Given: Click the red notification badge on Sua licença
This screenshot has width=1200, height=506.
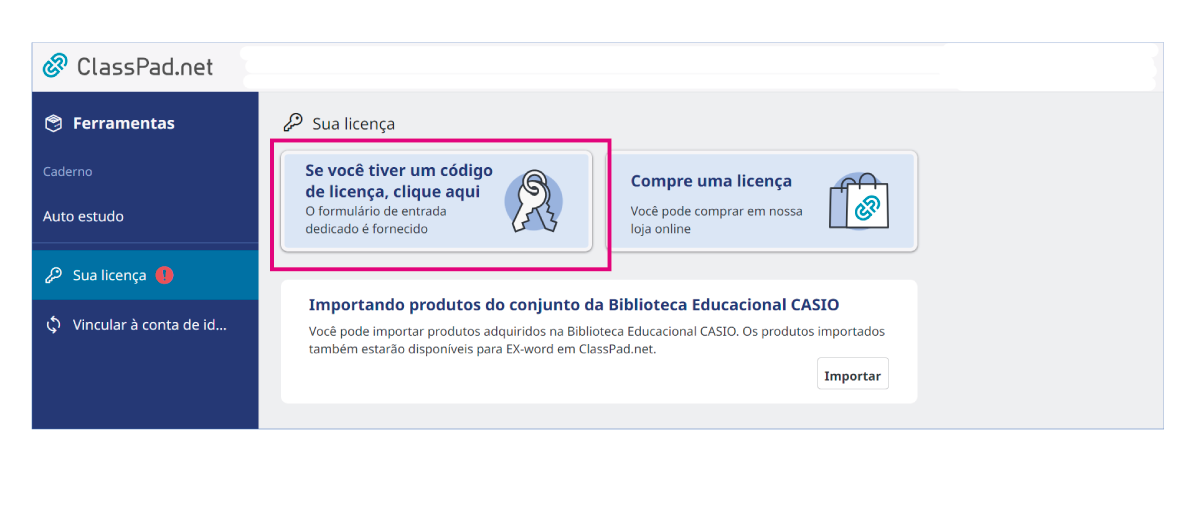Looking at the screenshot, I should click(x=165, y=275).
